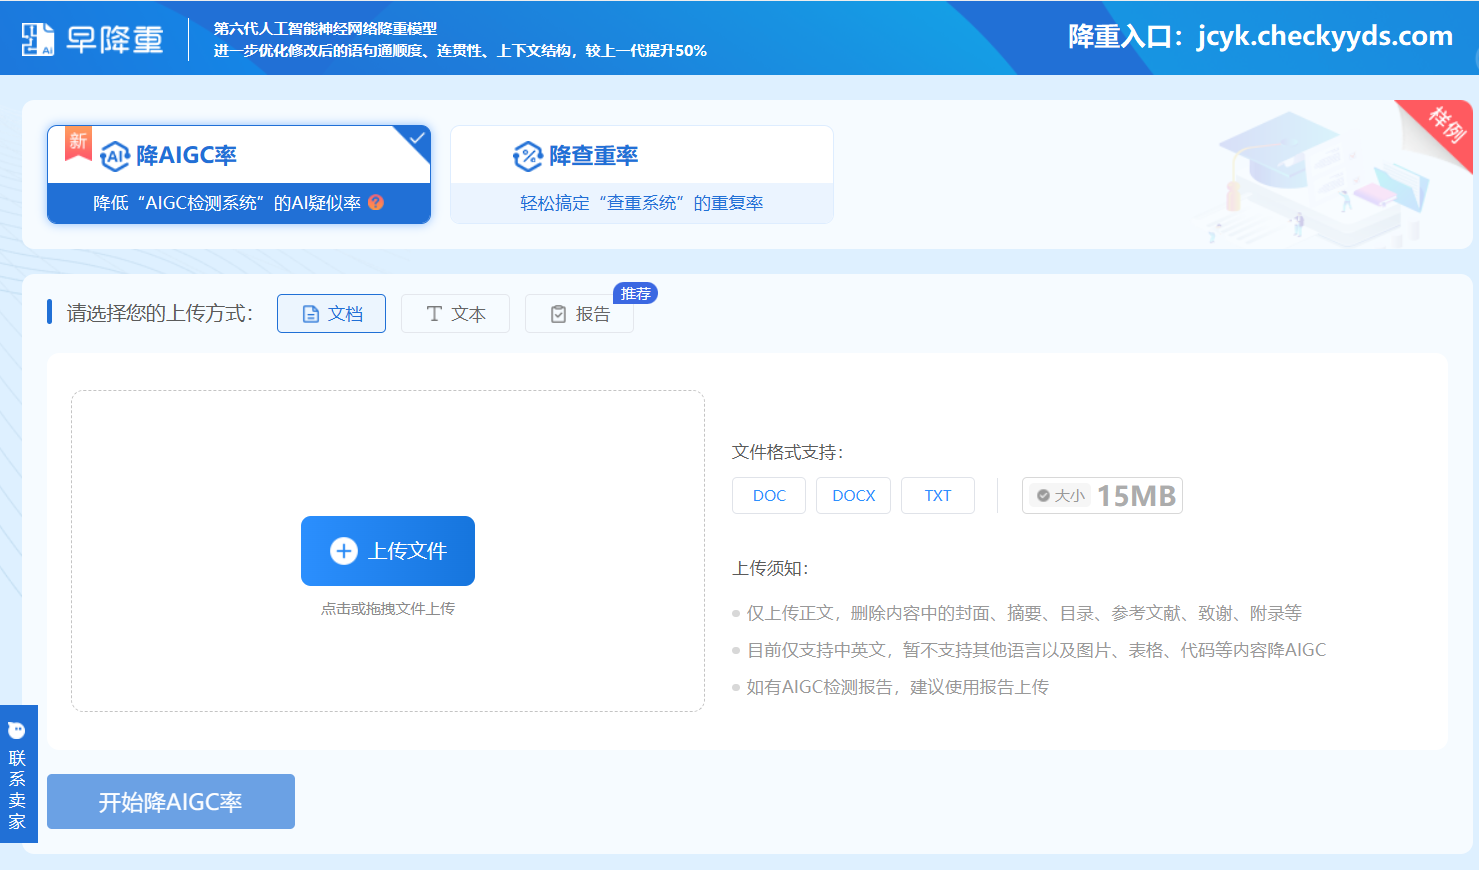Click the 上传文件 button
Image resolution: width=1479 pixels, height=870 pixels.
tap(388, 551)
